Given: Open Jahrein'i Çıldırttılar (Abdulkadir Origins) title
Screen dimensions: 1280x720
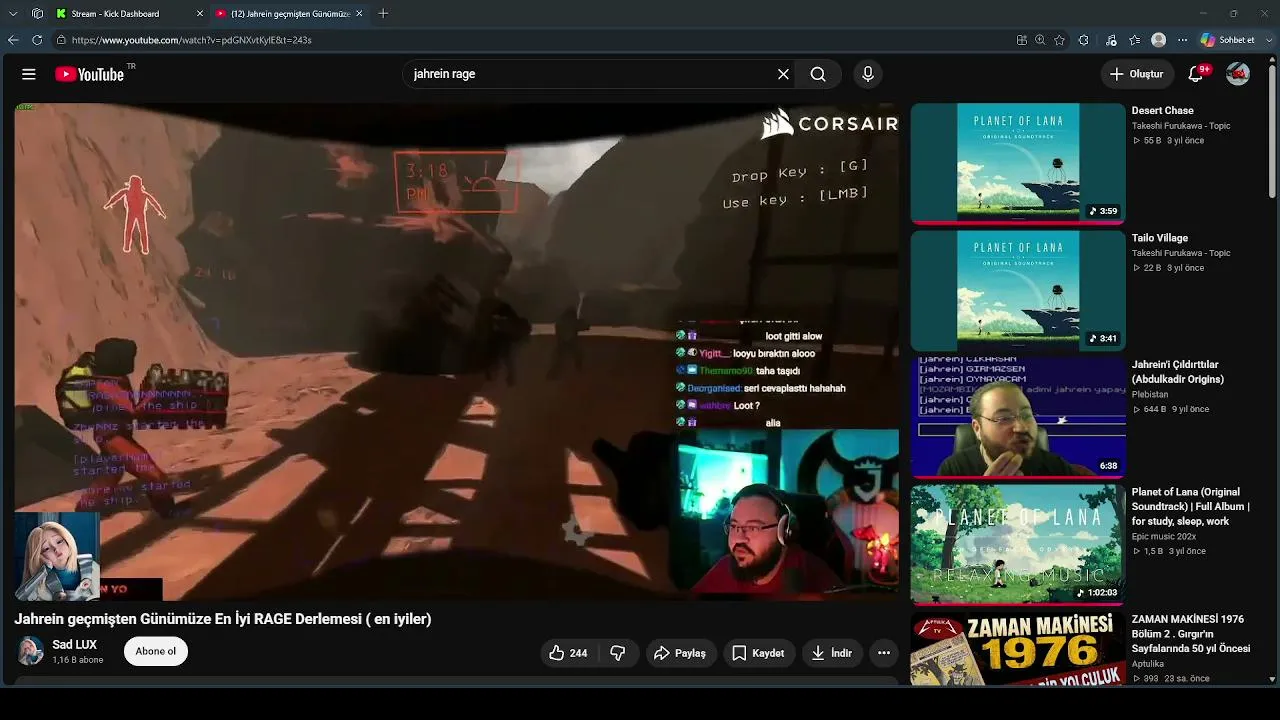Looking at the screenshot, I should tap(1179, 372).
